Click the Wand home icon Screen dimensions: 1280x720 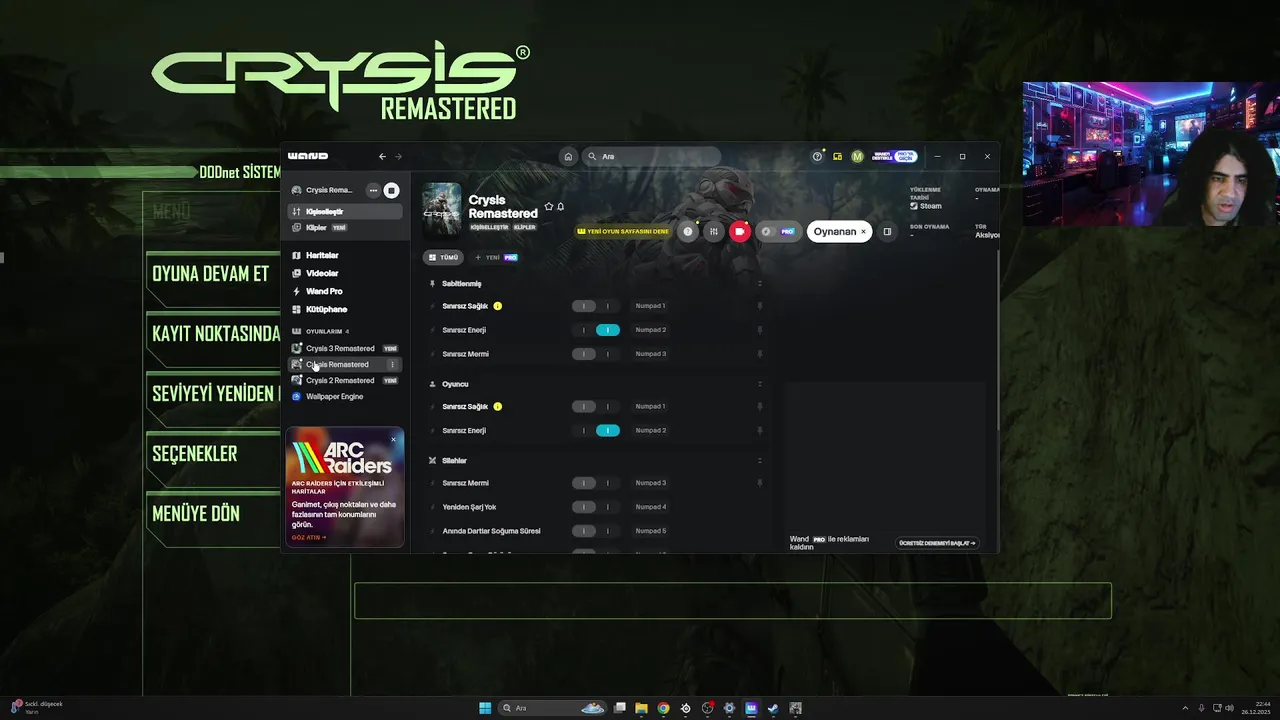click(568, 156)
